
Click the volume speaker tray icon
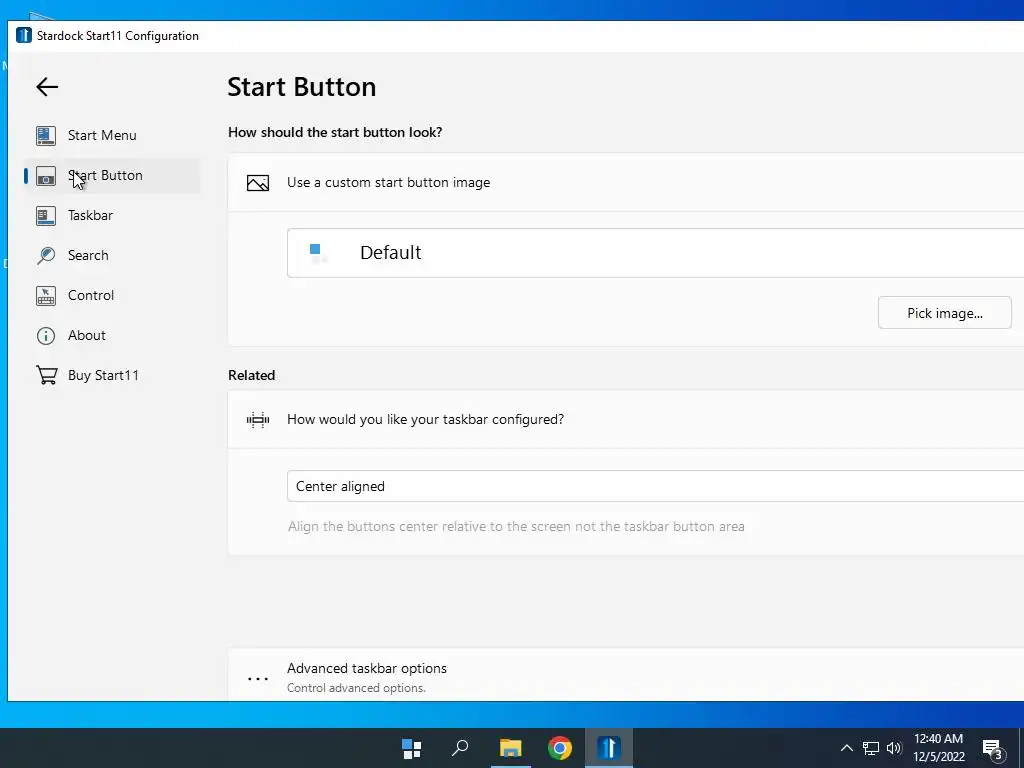coord(894,748)
